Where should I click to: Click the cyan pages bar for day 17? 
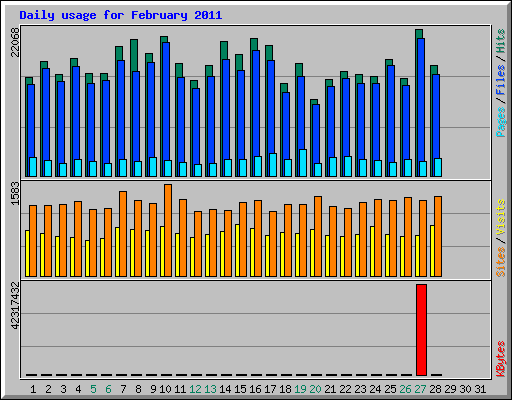(273, 165)
